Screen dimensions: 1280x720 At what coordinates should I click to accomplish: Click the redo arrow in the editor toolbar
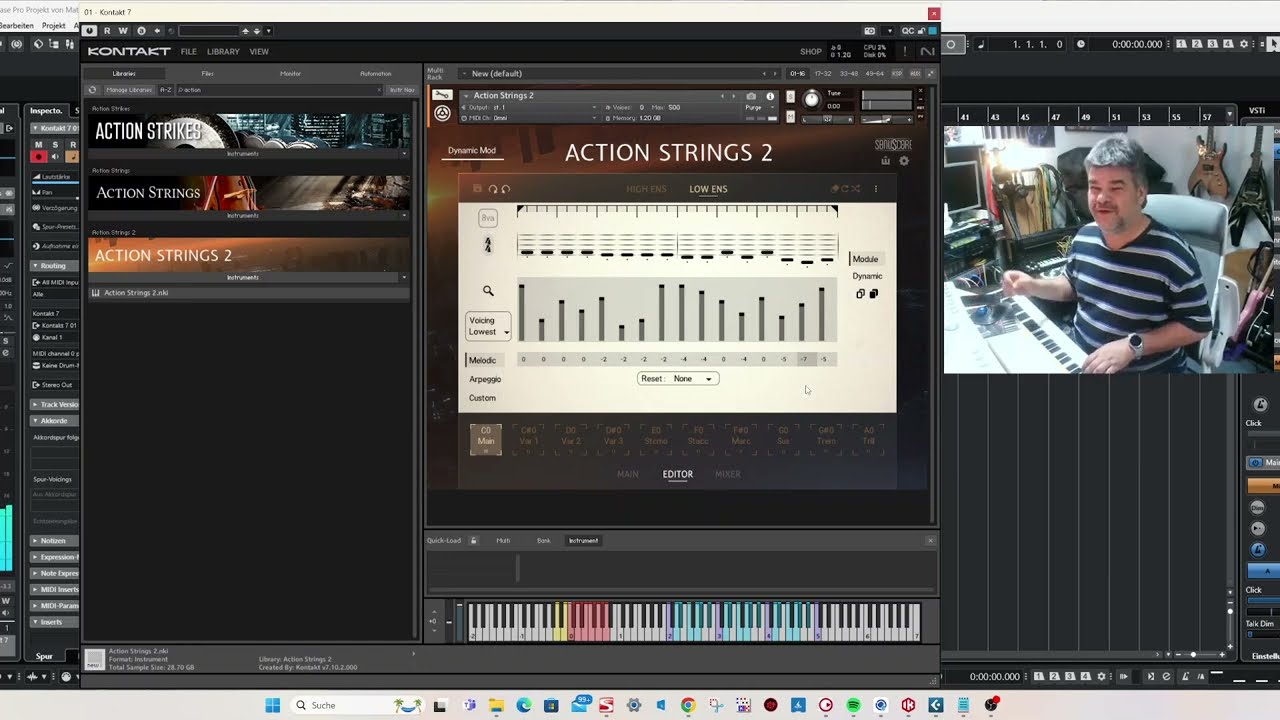click(x=505, y=189)
